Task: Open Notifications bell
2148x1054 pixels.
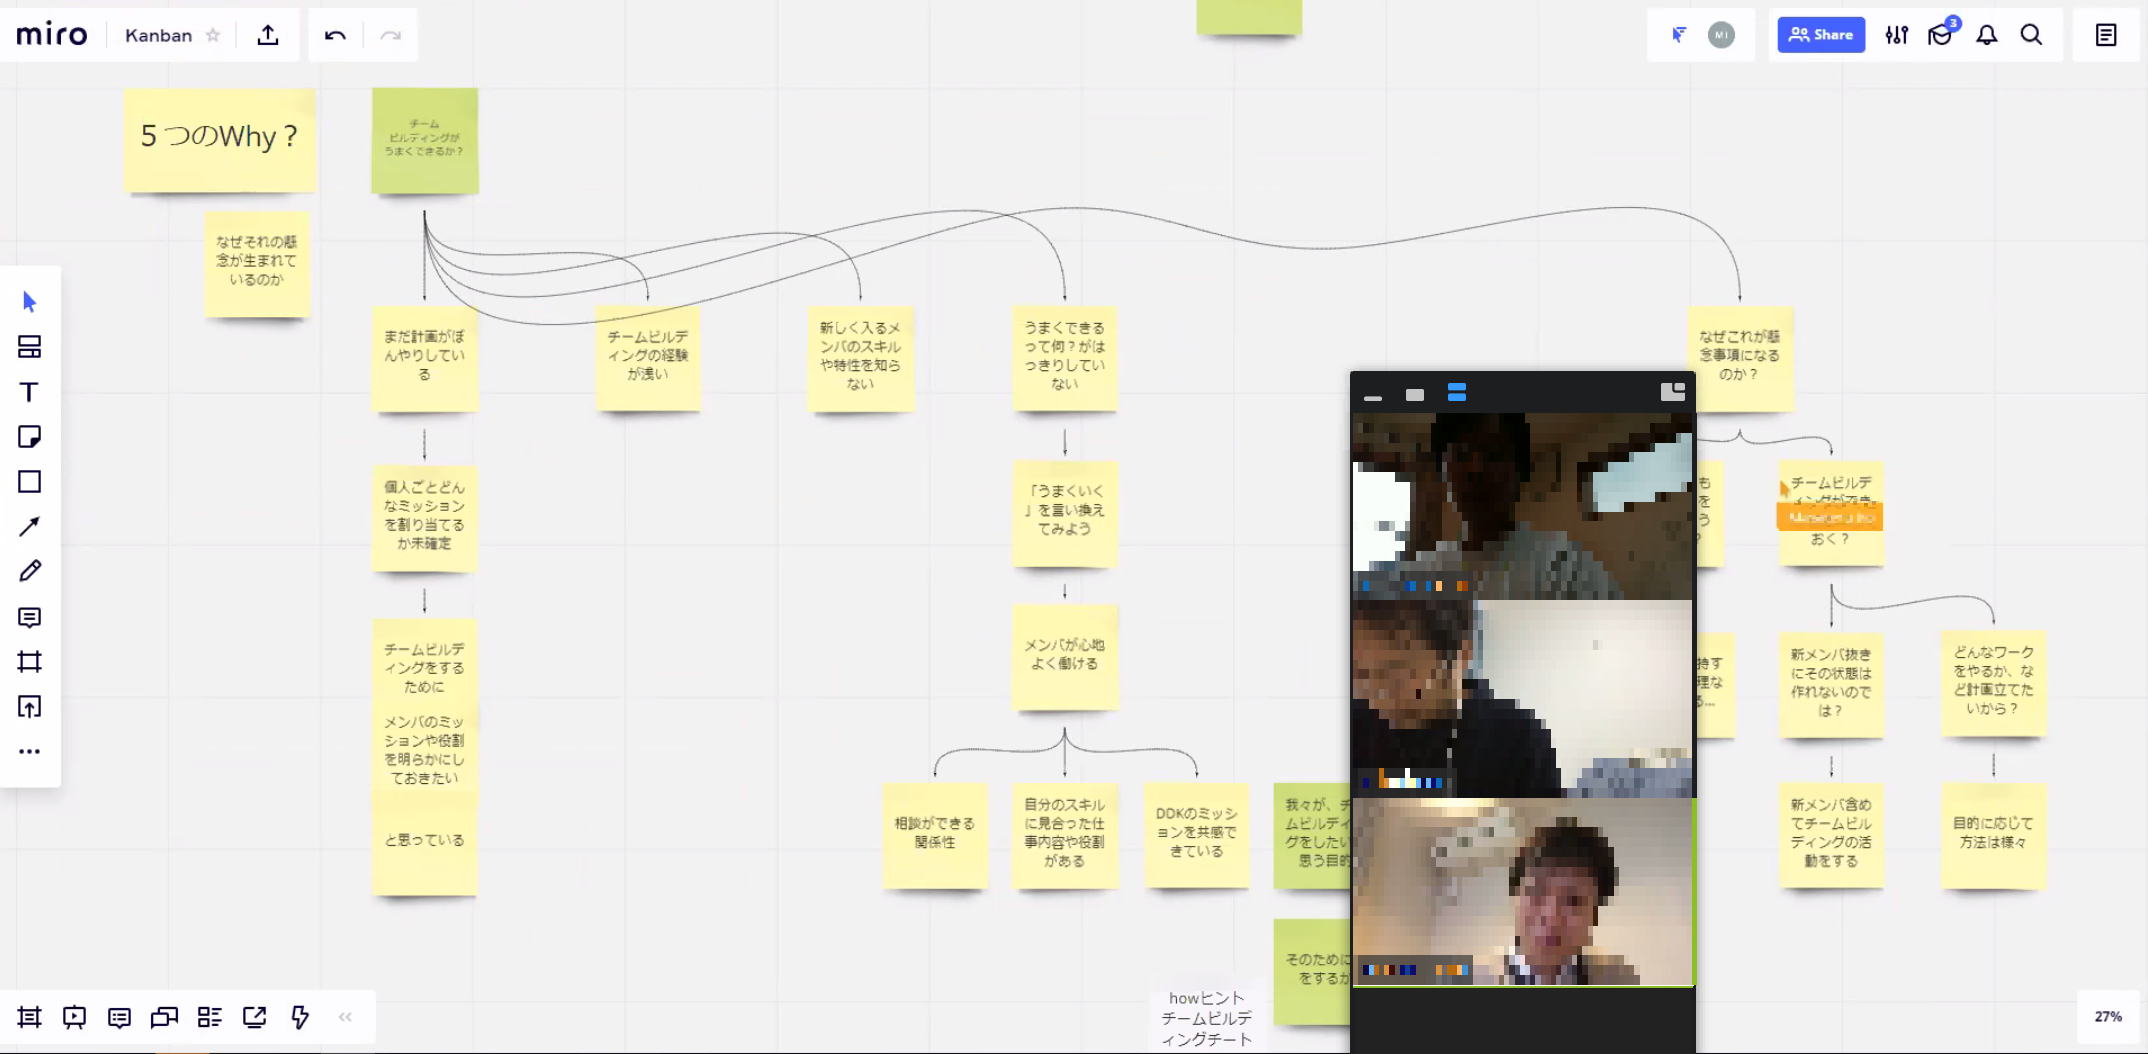Action: (x=1986, y=35)
